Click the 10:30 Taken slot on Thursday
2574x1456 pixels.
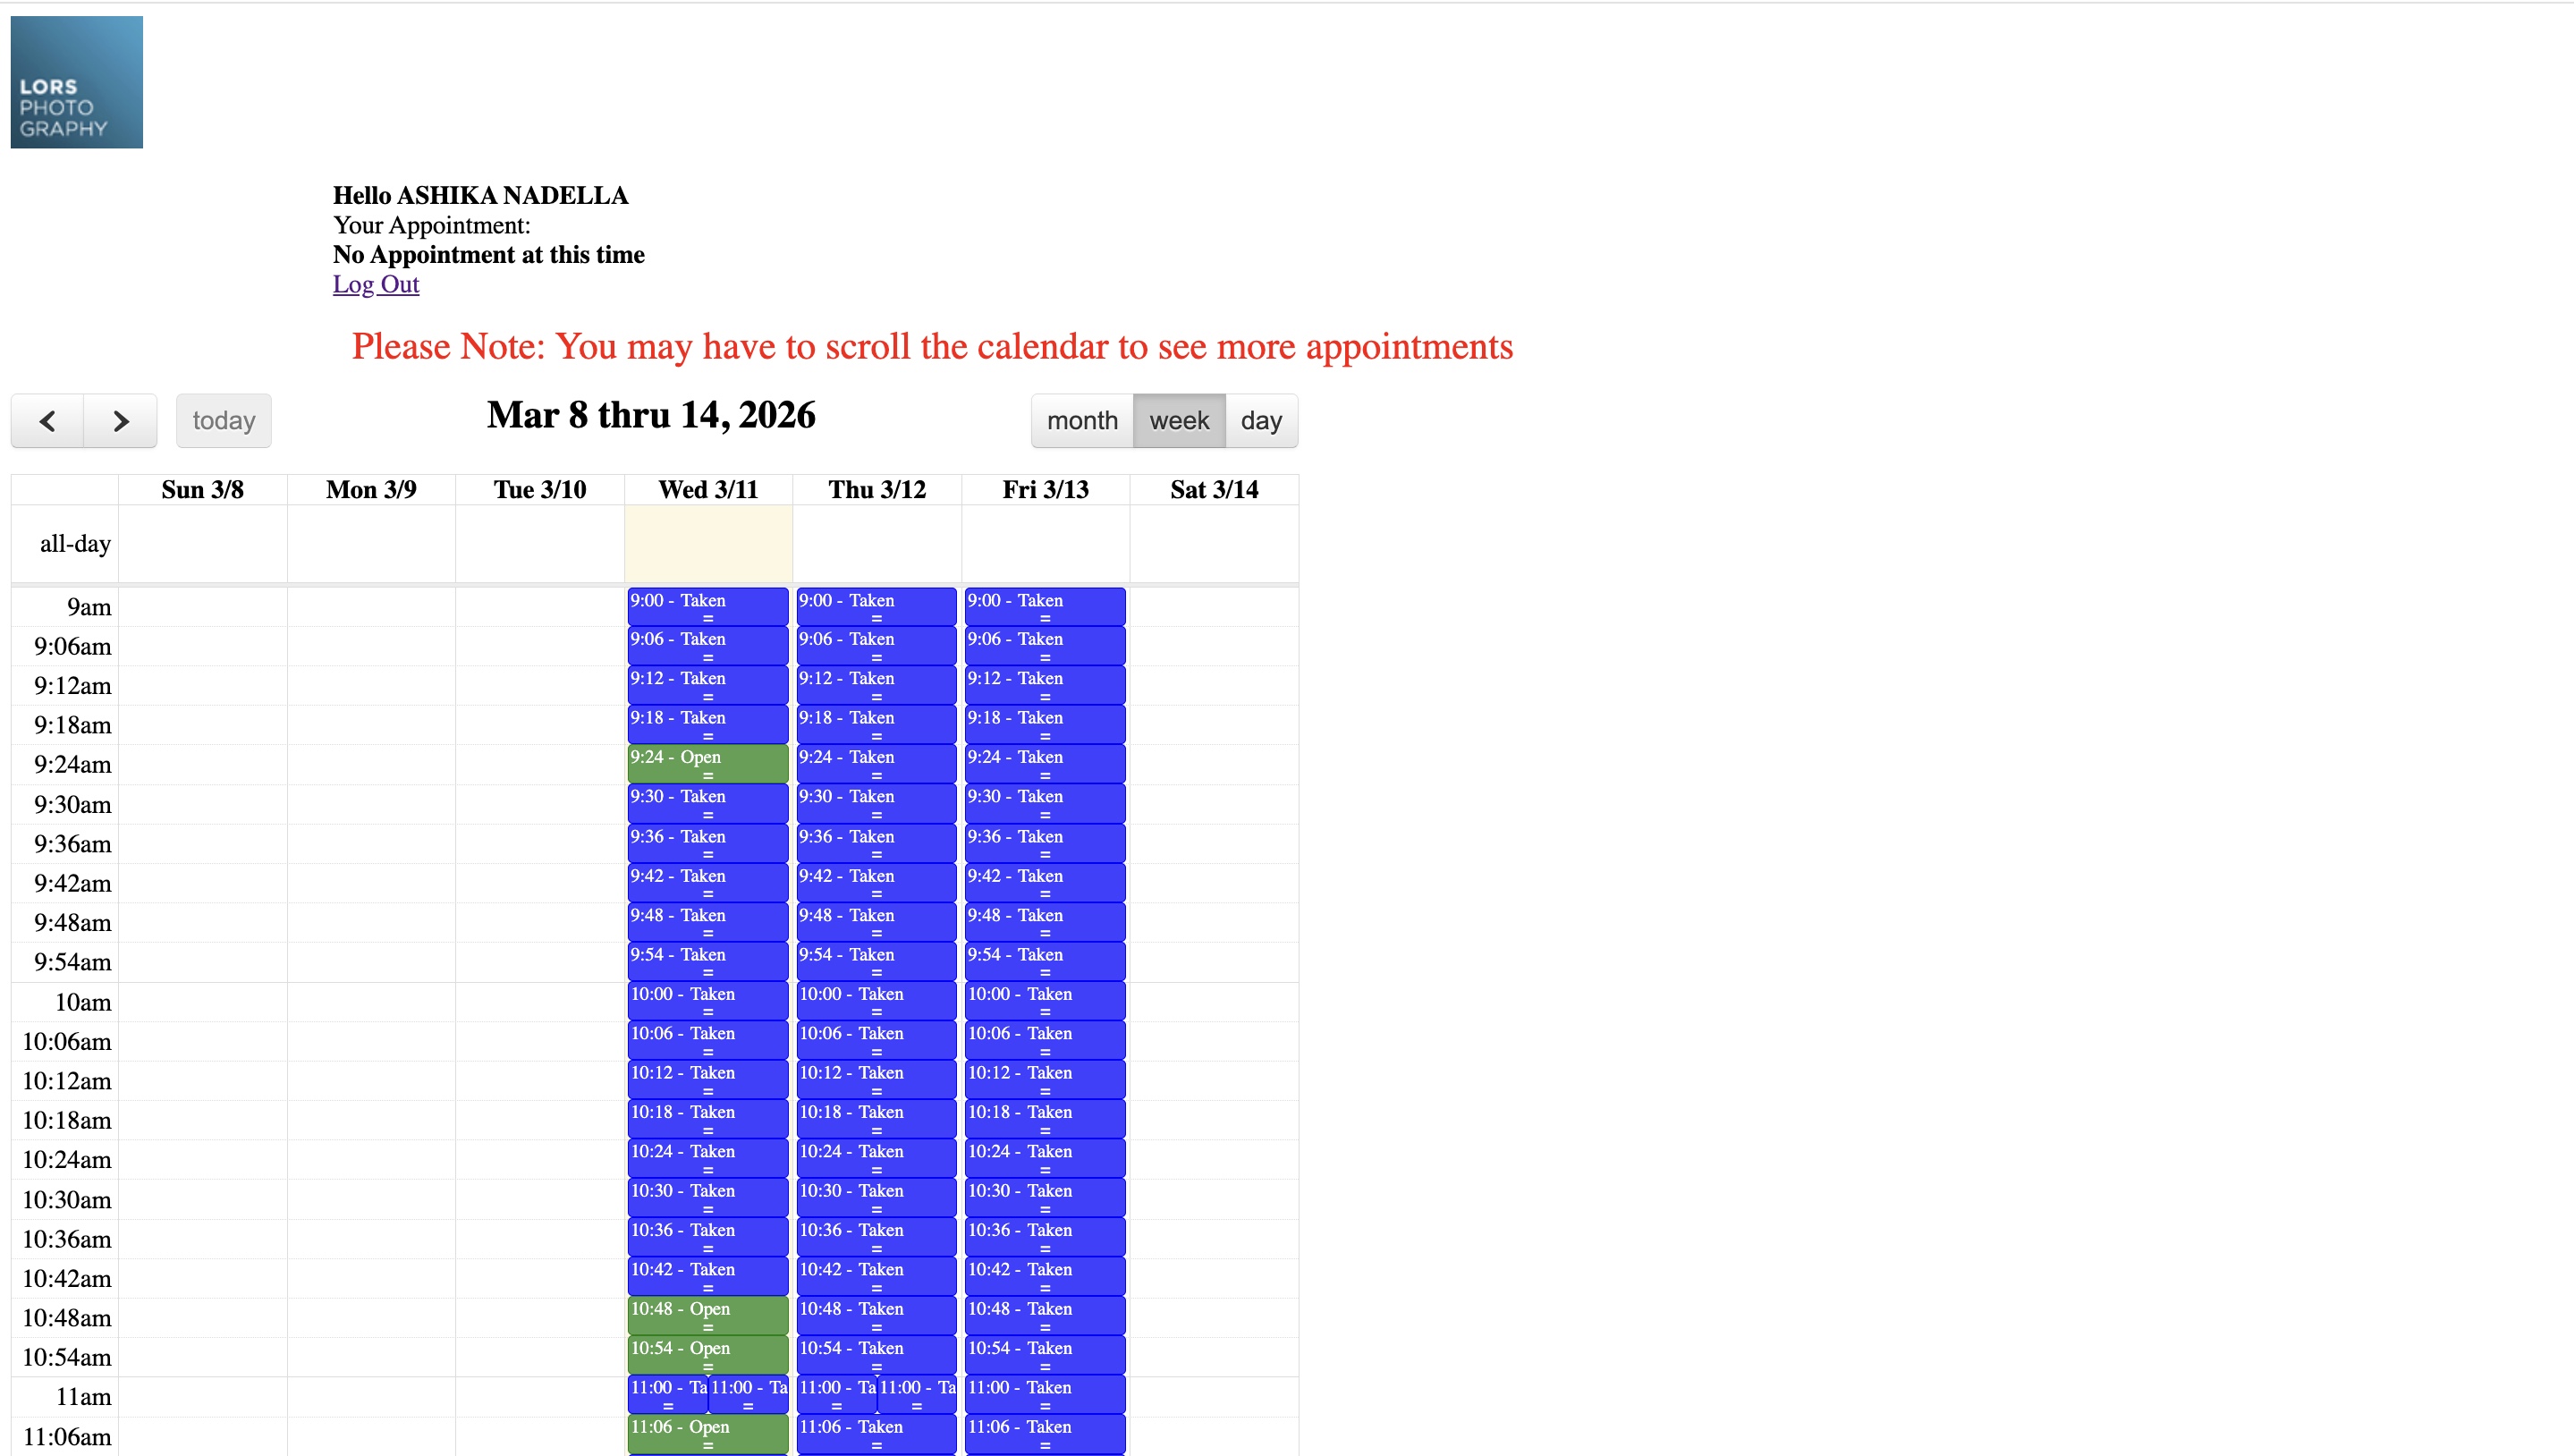(876, 1197)
